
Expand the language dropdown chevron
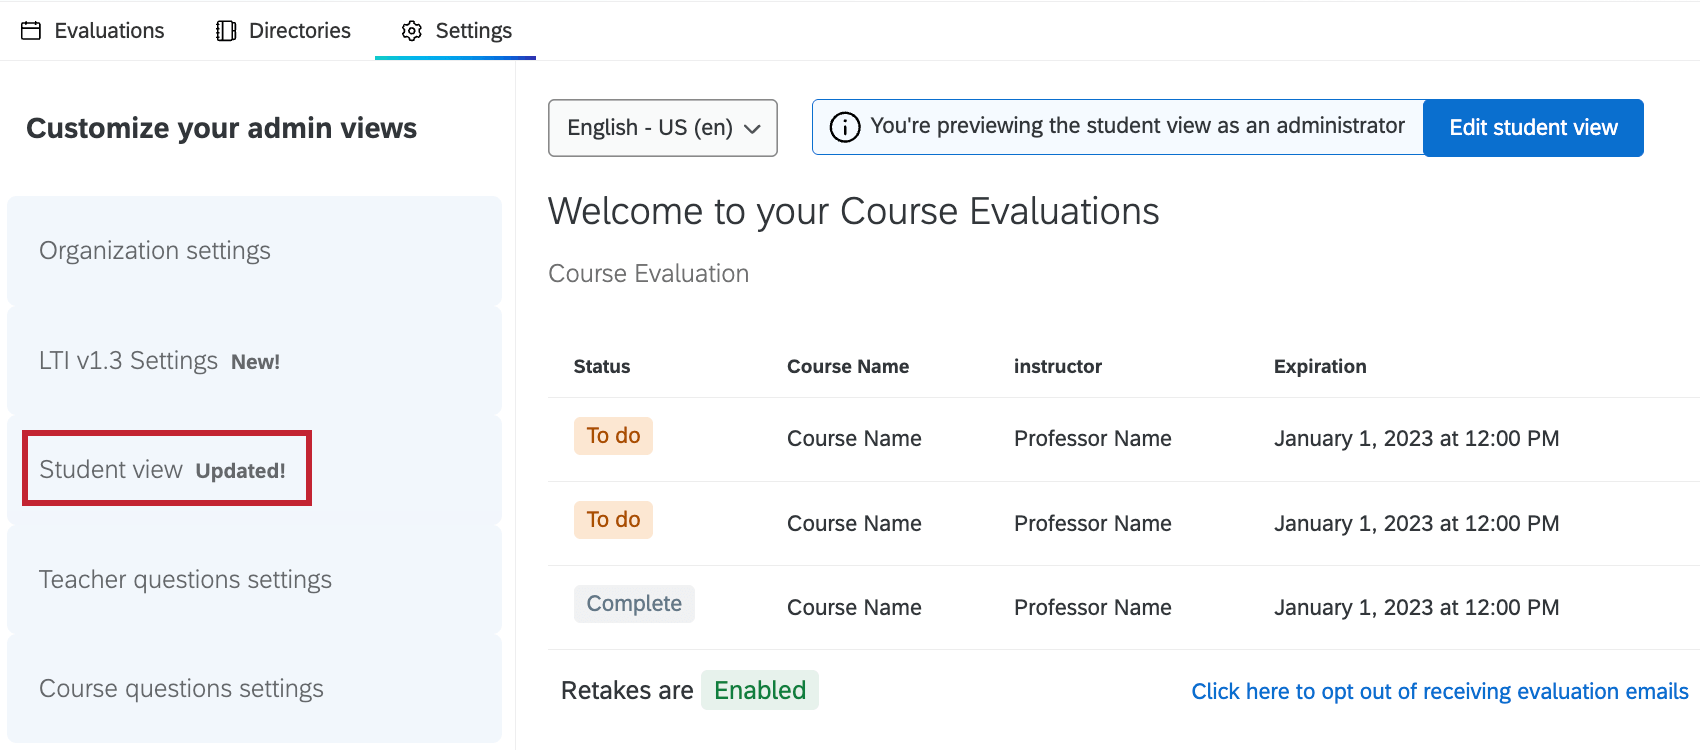pyautogui.click(x=753, y=129)
